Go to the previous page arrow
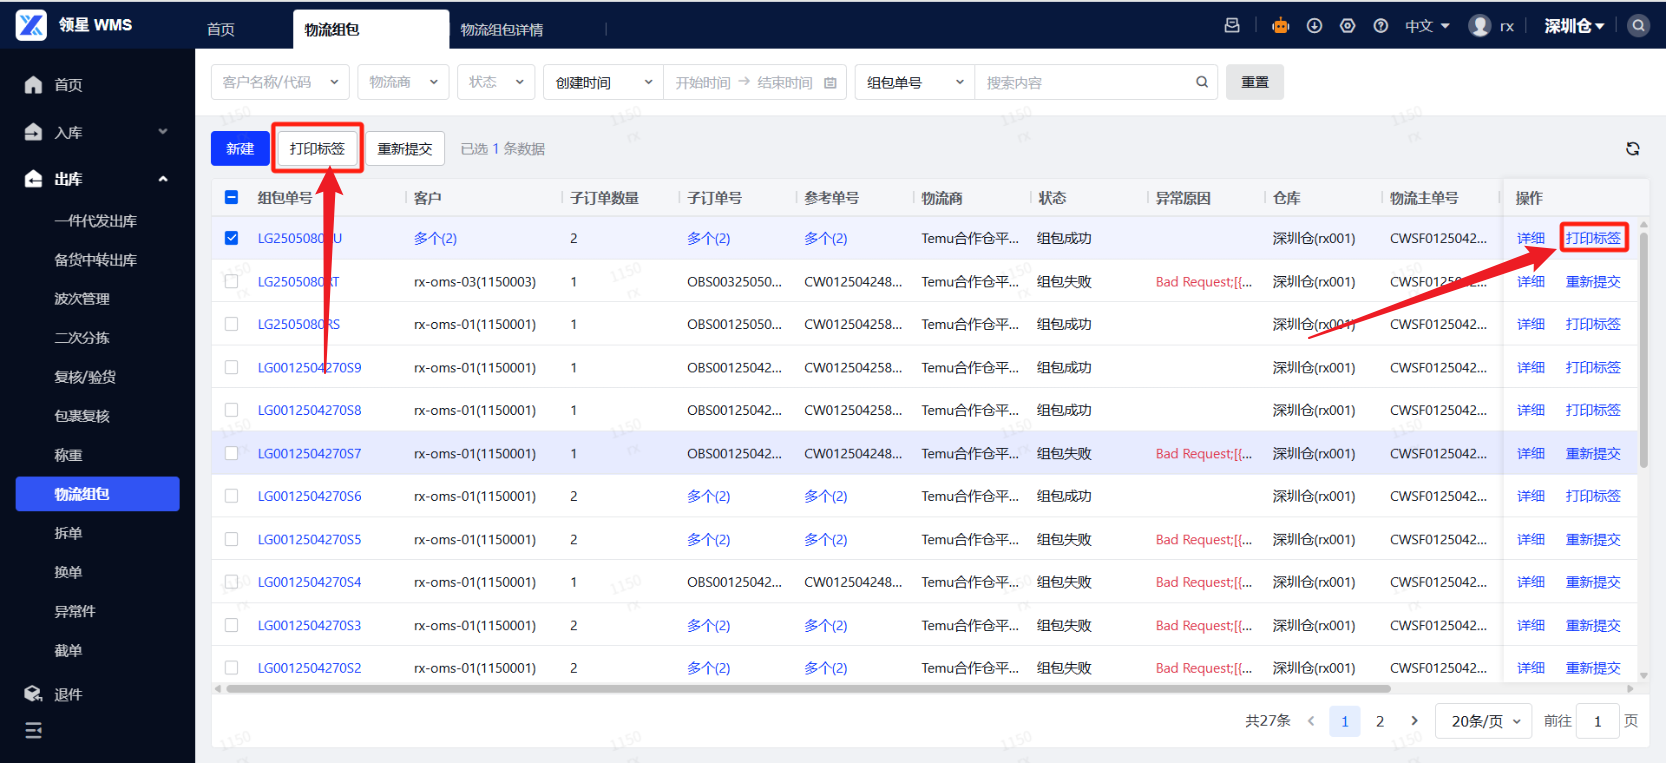1666x763 pixels. [x=1310, y=721]
